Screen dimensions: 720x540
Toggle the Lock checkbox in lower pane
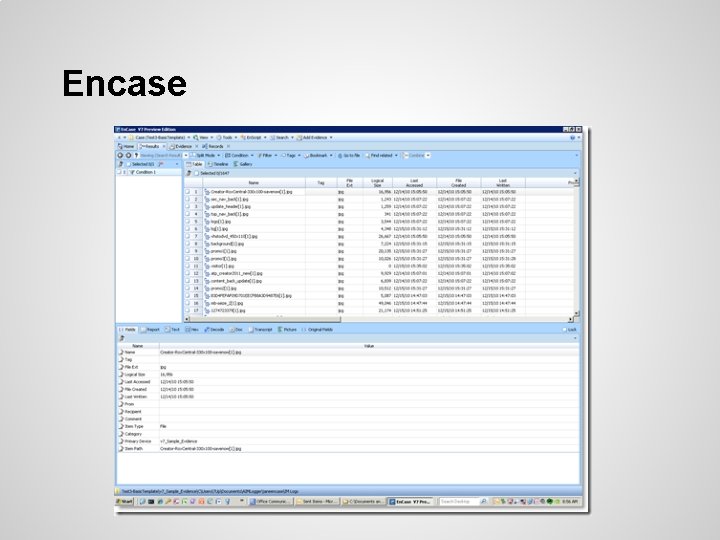point(564,330)
